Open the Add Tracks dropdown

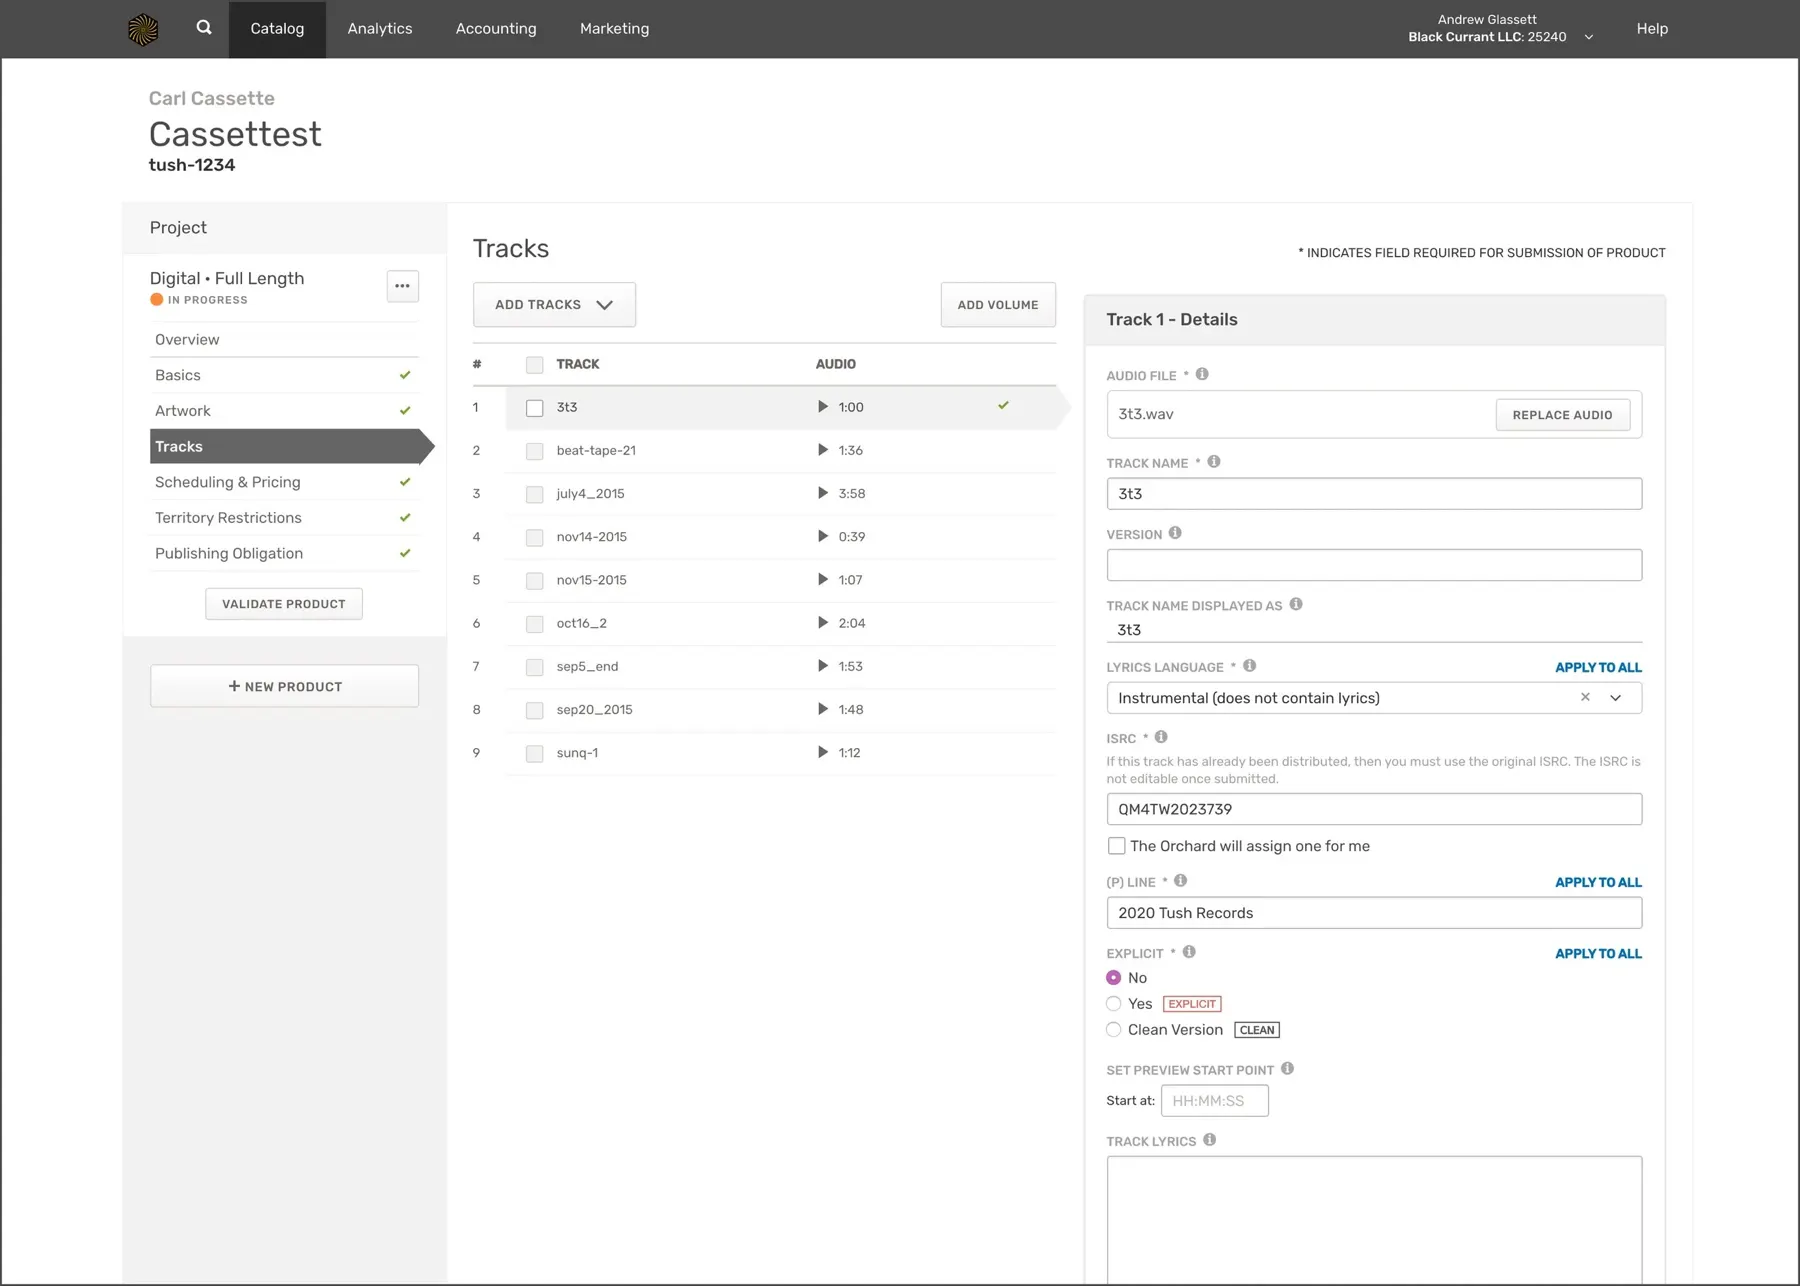pos(554,305)
